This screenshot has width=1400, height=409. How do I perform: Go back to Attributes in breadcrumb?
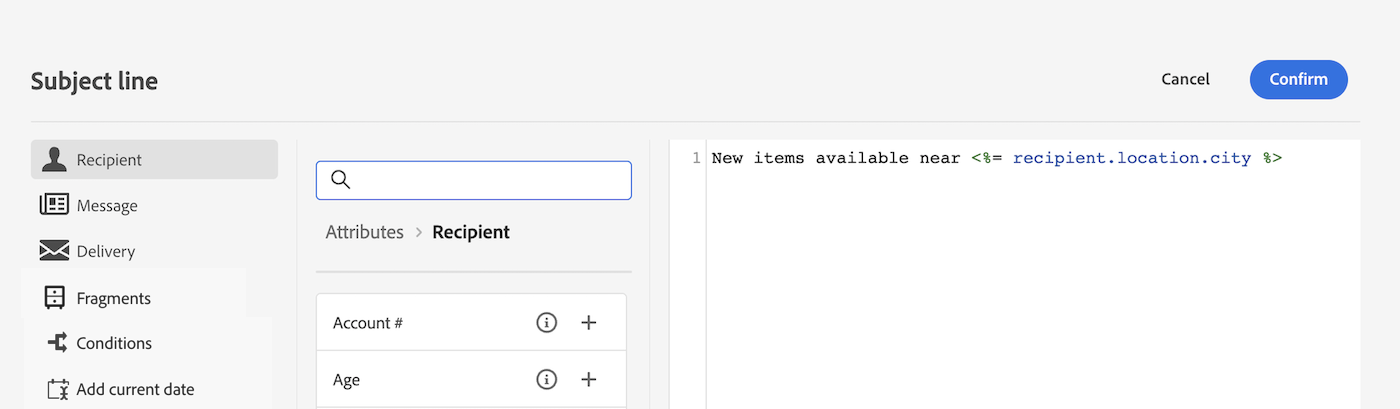(365, 232)
